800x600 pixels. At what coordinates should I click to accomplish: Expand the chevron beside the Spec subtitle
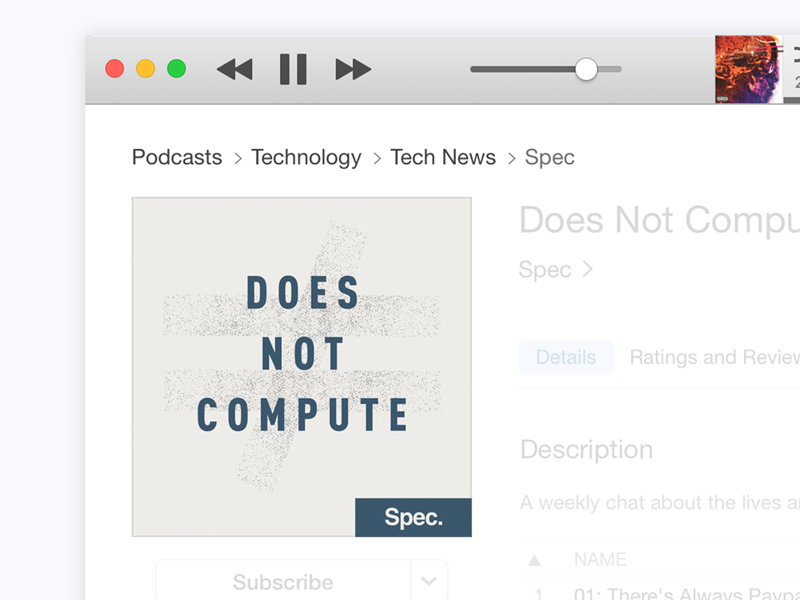point(587,269)
